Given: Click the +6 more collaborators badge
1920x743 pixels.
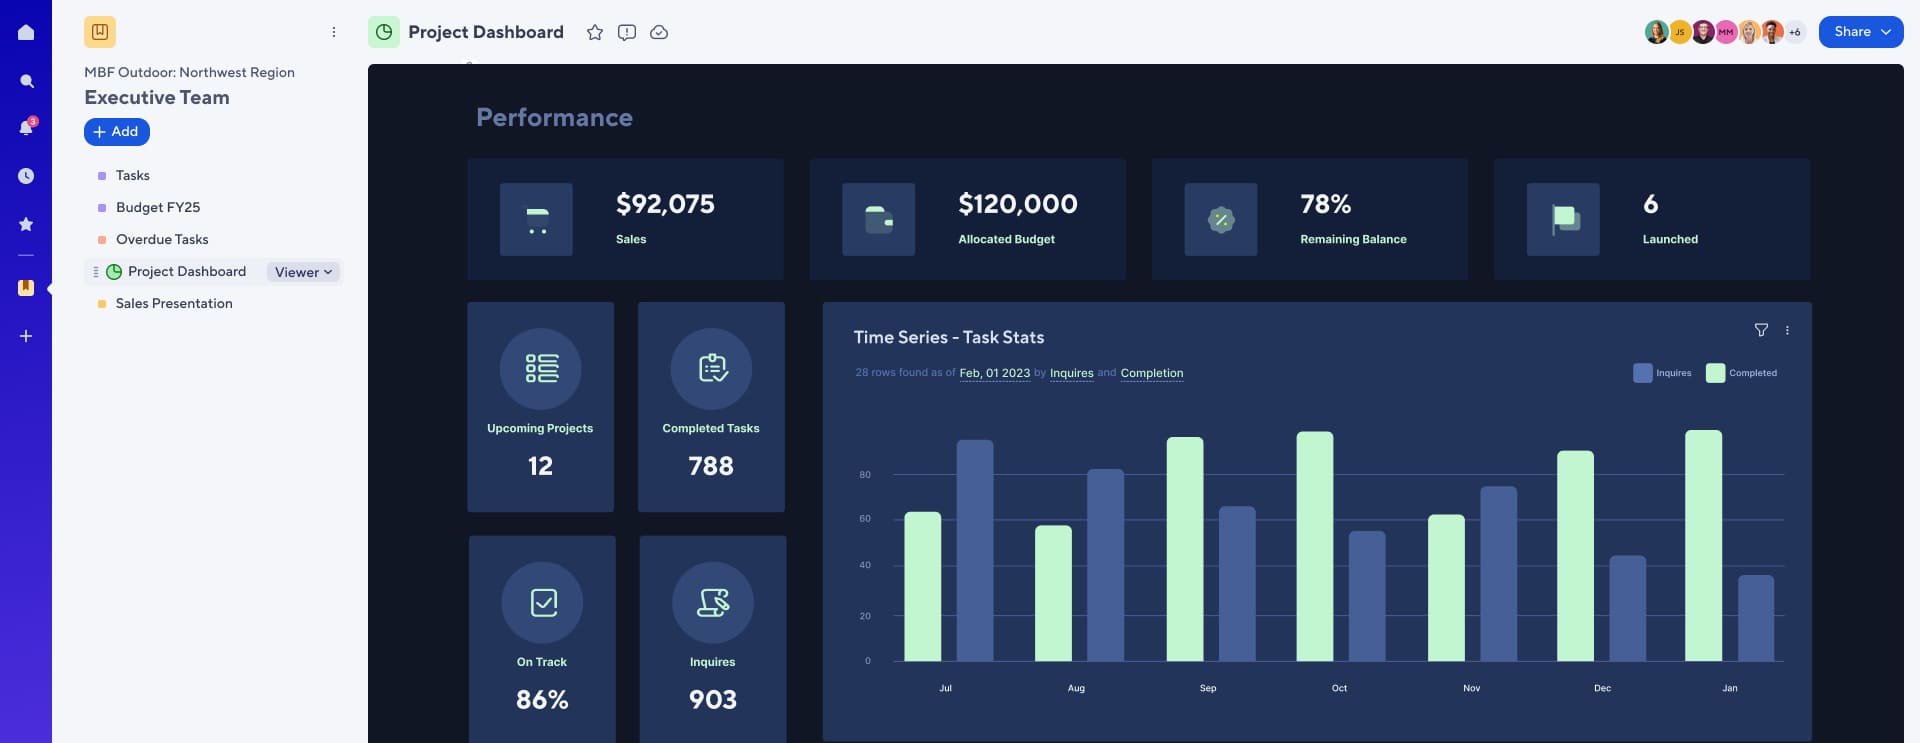Looking at the screenshot, I should [x=1795, y=32].
